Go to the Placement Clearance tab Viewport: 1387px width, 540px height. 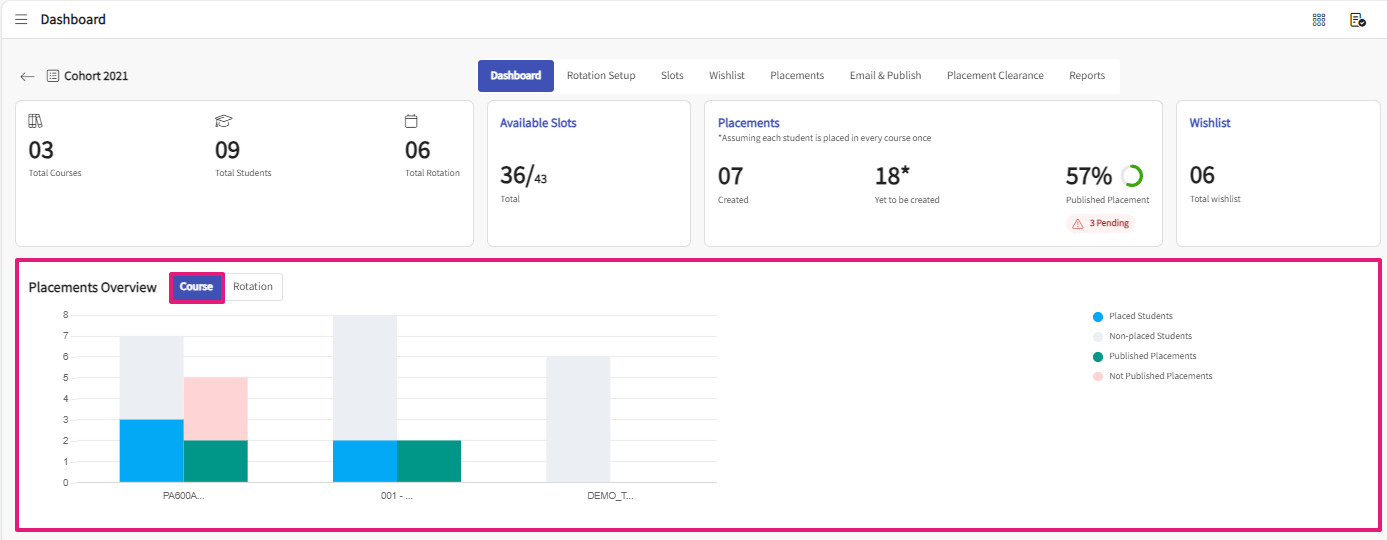[995, 76]
